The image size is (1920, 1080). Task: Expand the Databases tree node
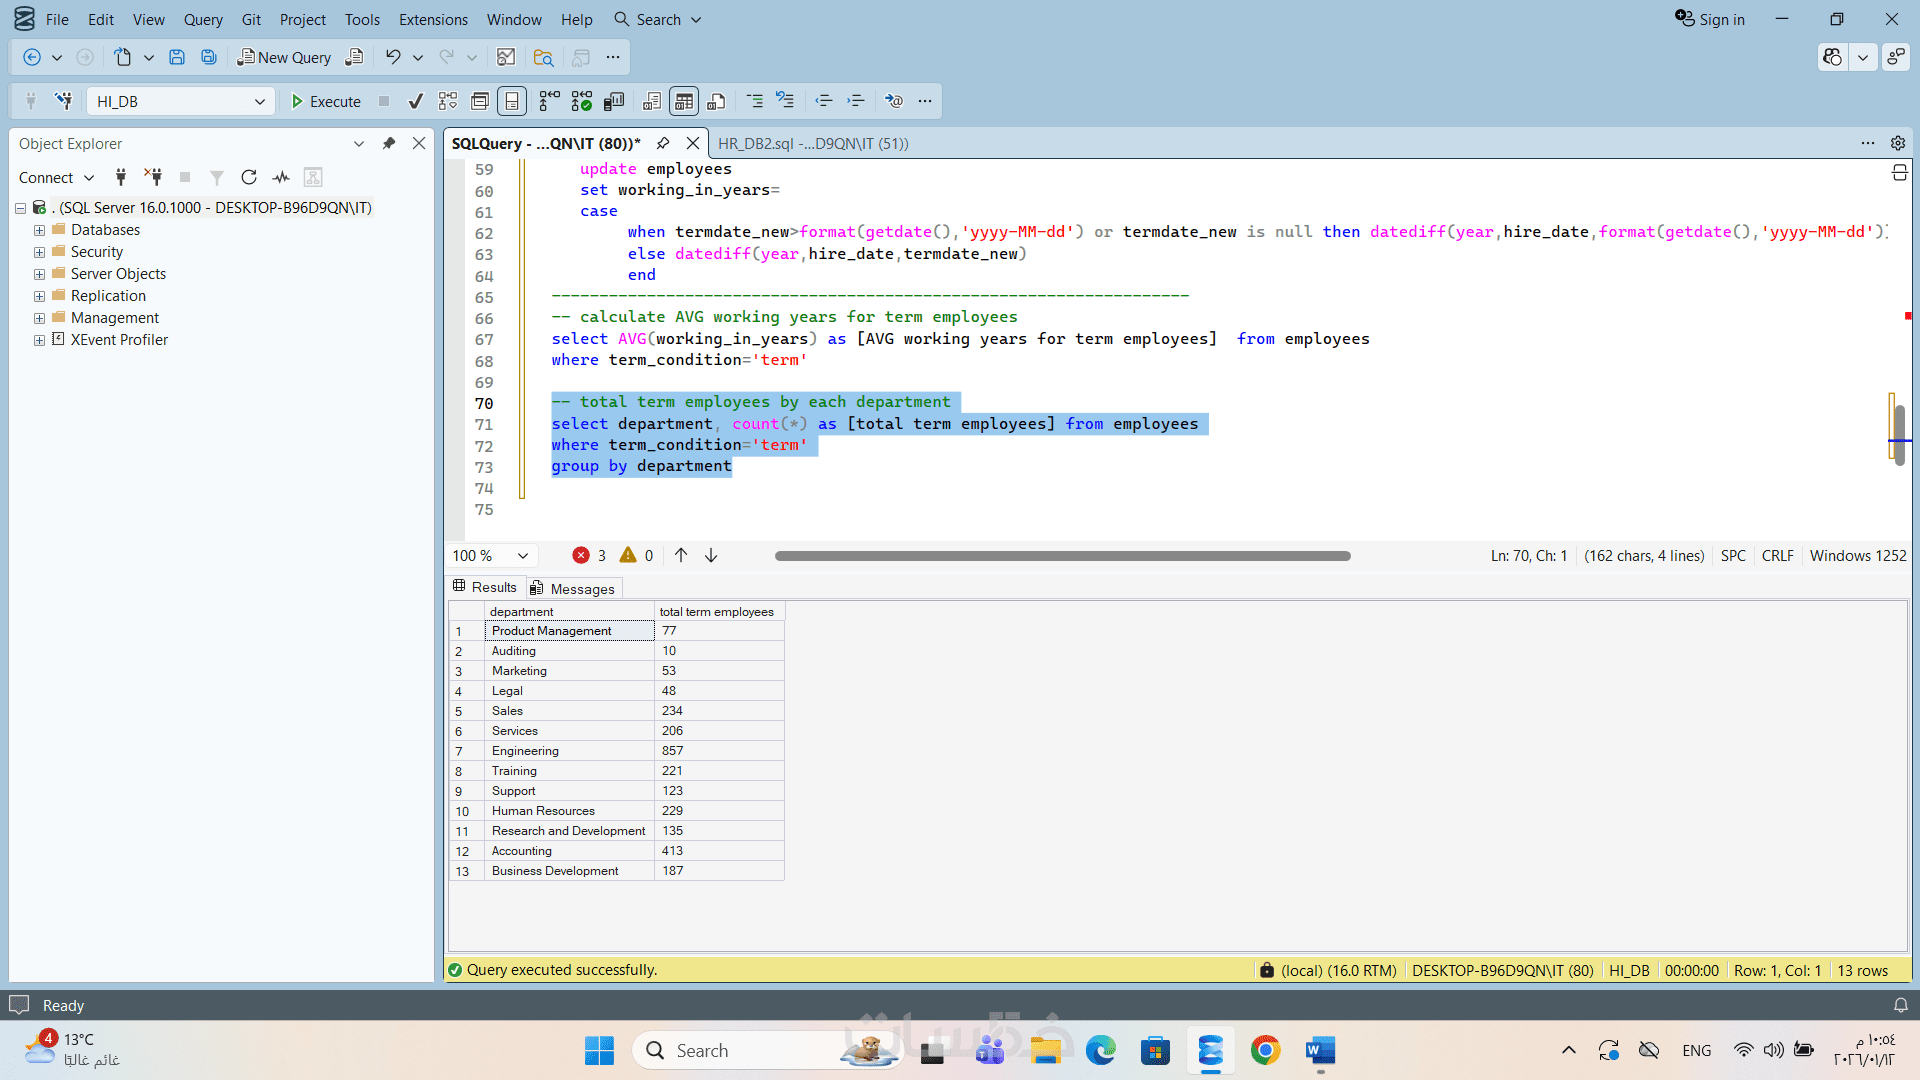[39, 230]
